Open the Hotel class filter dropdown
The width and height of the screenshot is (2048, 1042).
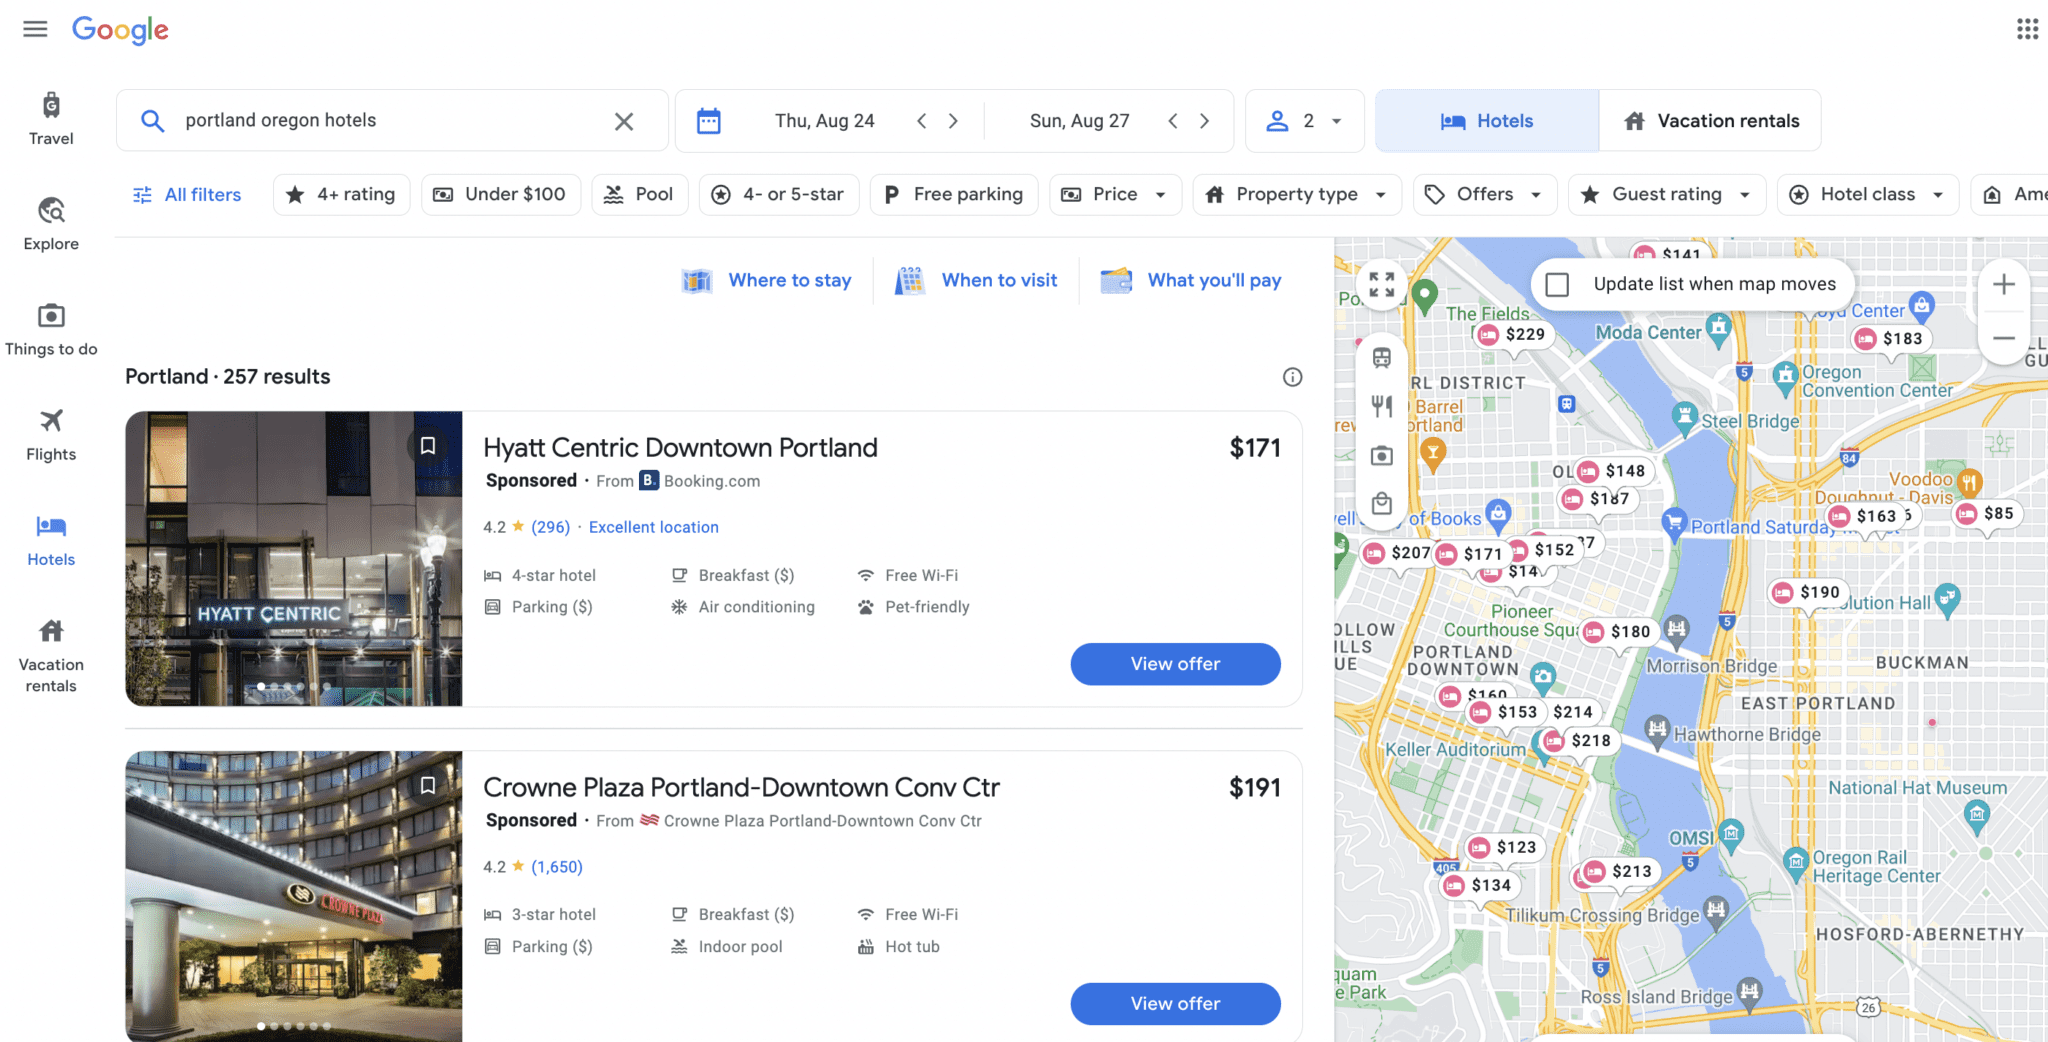click(1866, 194)
